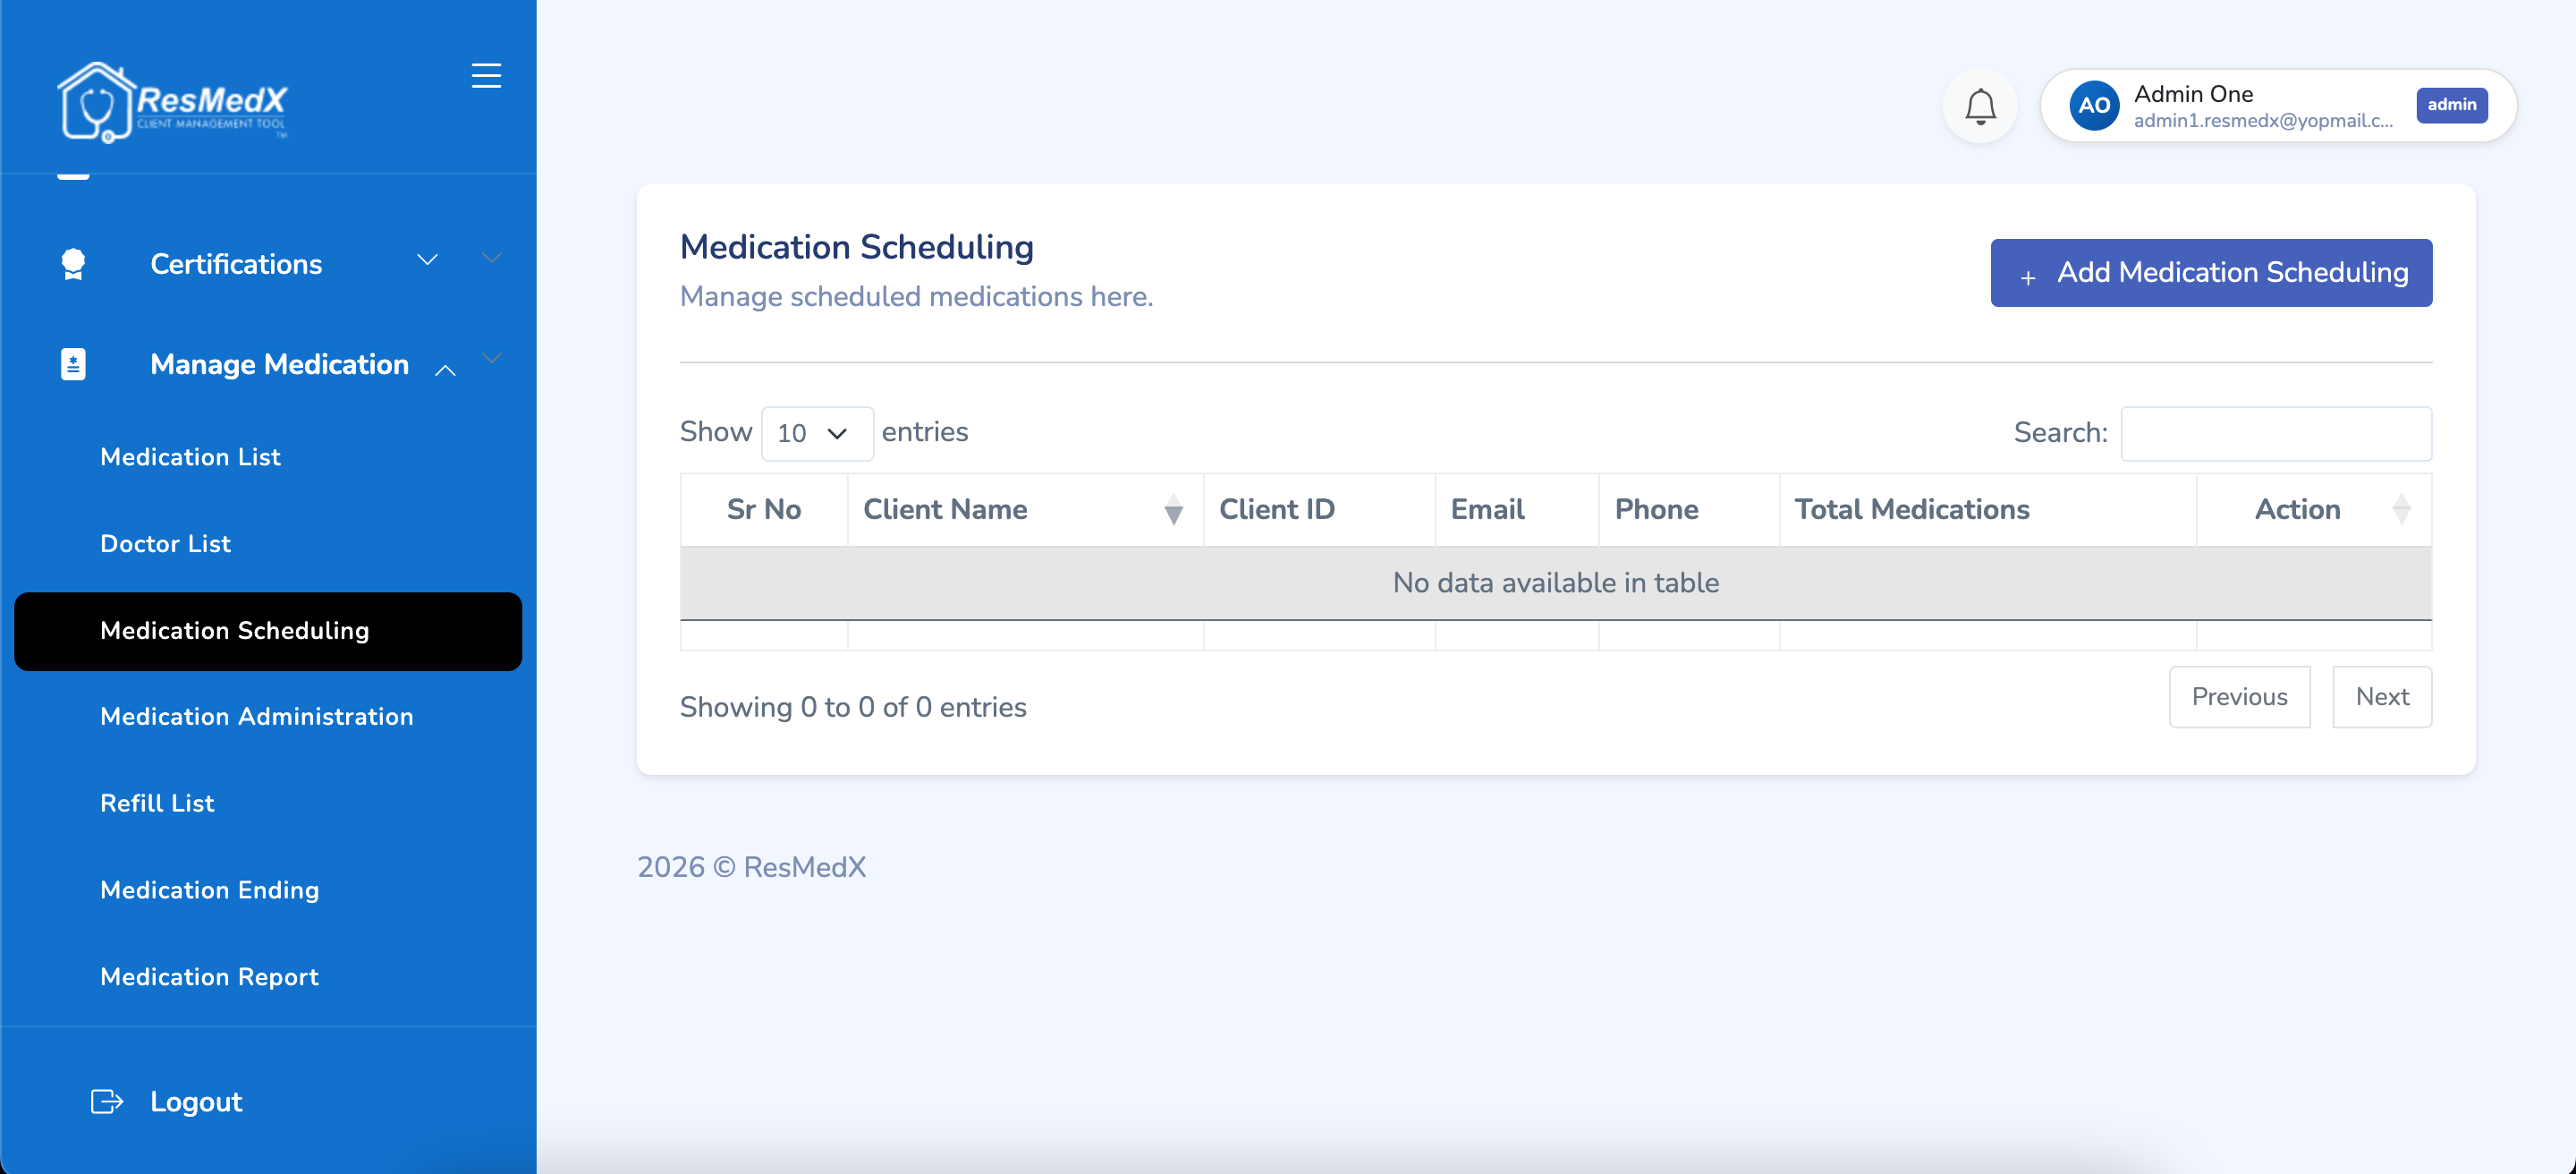Click the AO user avatar
This screenshot has width=2576, height=1174.
pos(2094,106)
